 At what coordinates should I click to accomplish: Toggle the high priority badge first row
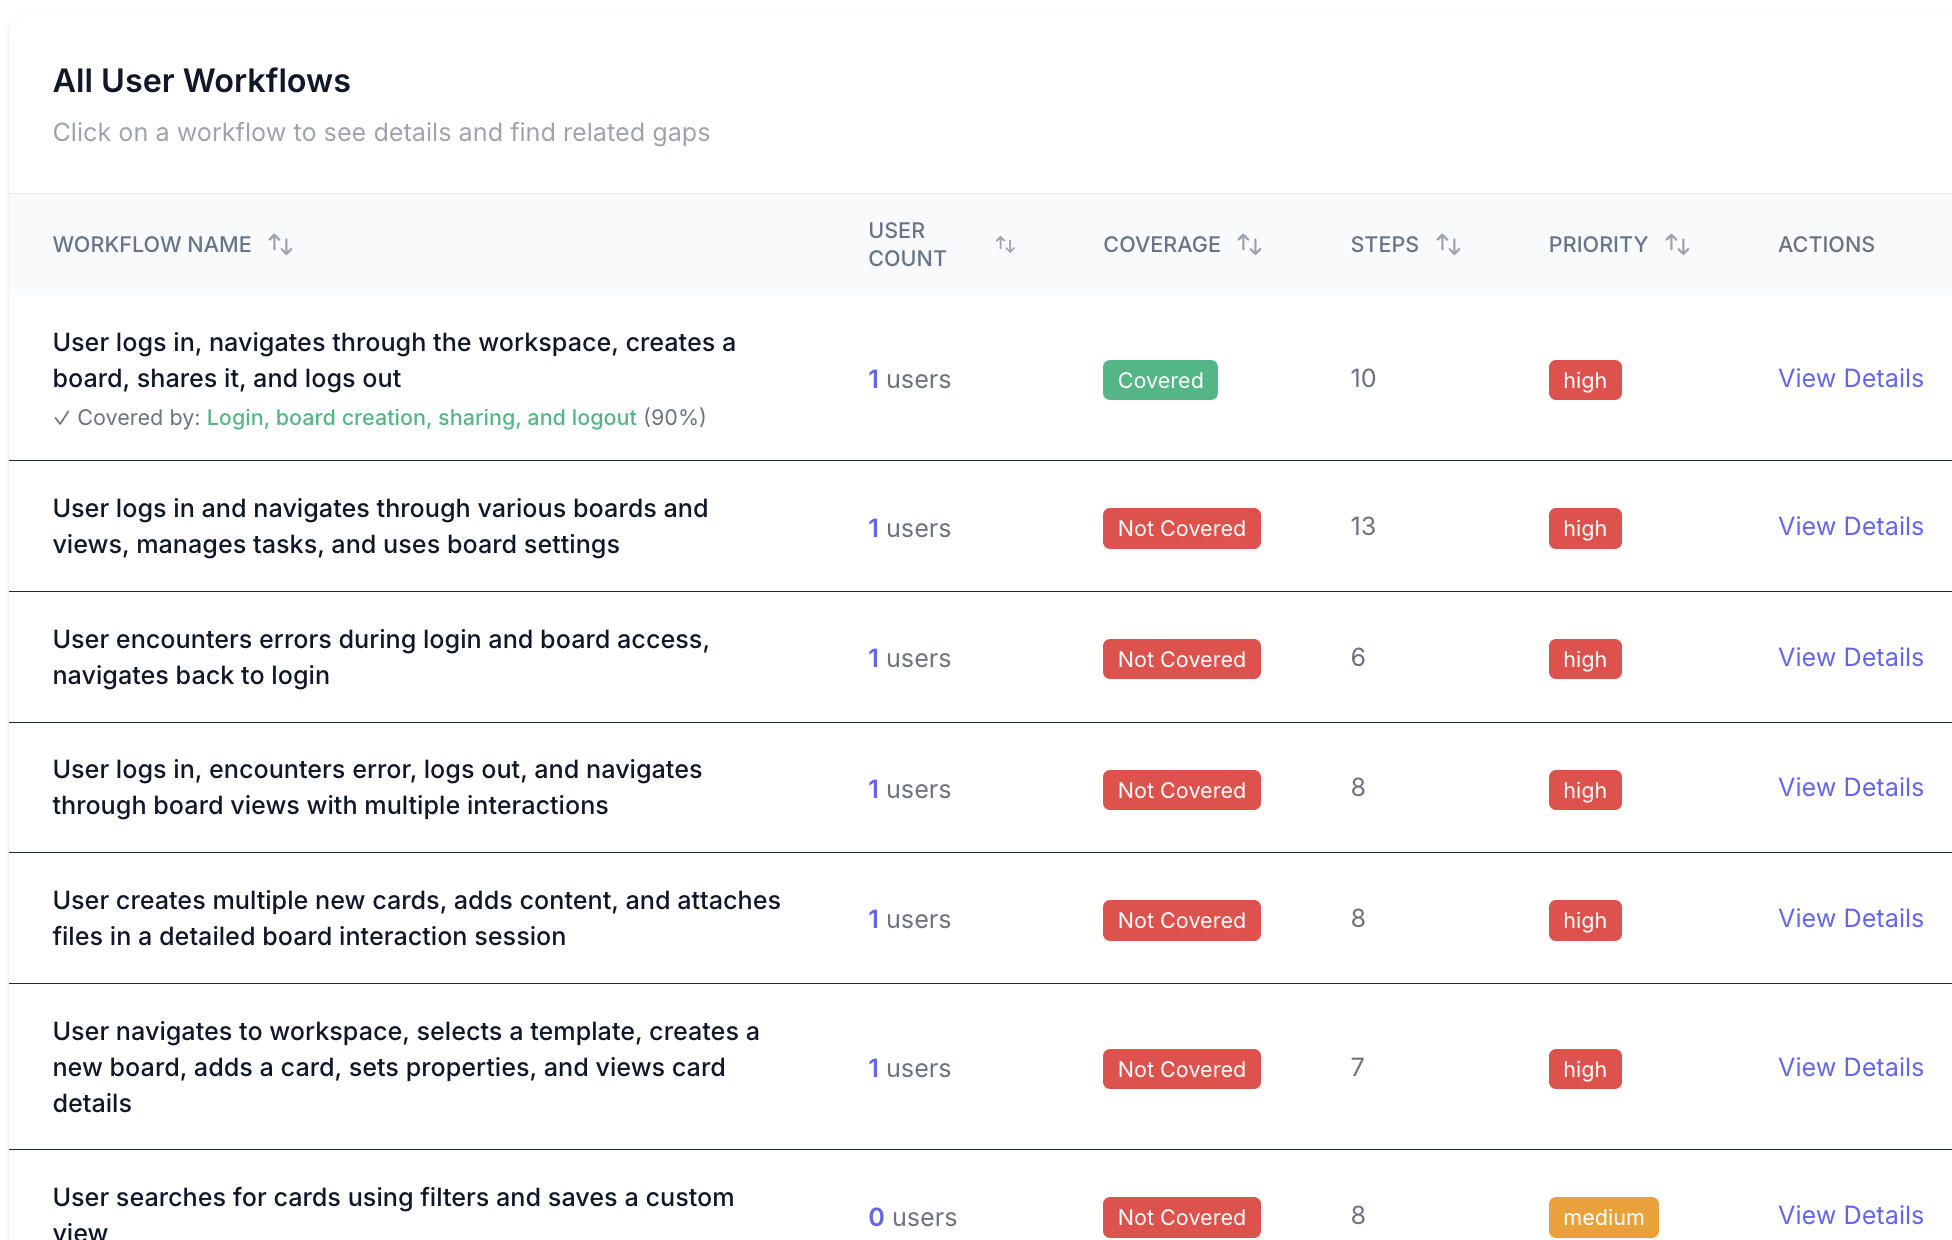(x=1584, y=380)
